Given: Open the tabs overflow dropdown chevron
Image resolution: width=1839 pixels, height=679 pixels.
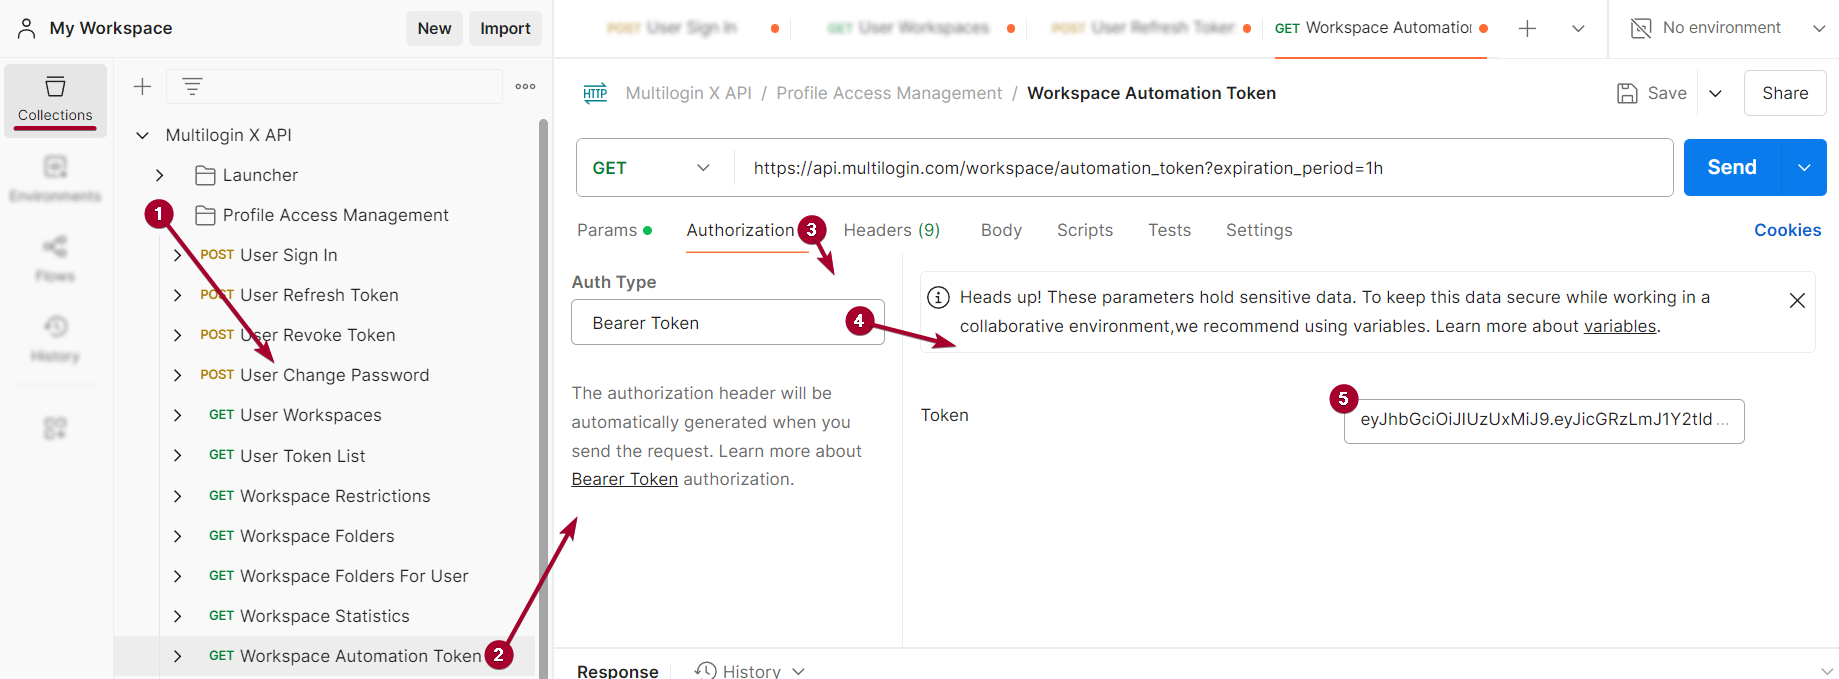Looking at the screenshot, I should 1578,29.
